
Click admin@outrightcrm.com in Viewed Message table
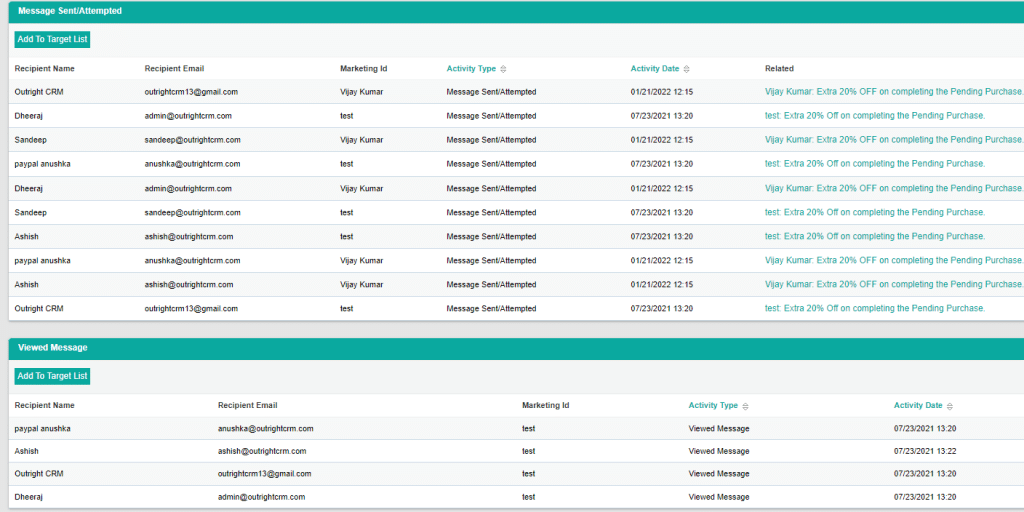261,497
